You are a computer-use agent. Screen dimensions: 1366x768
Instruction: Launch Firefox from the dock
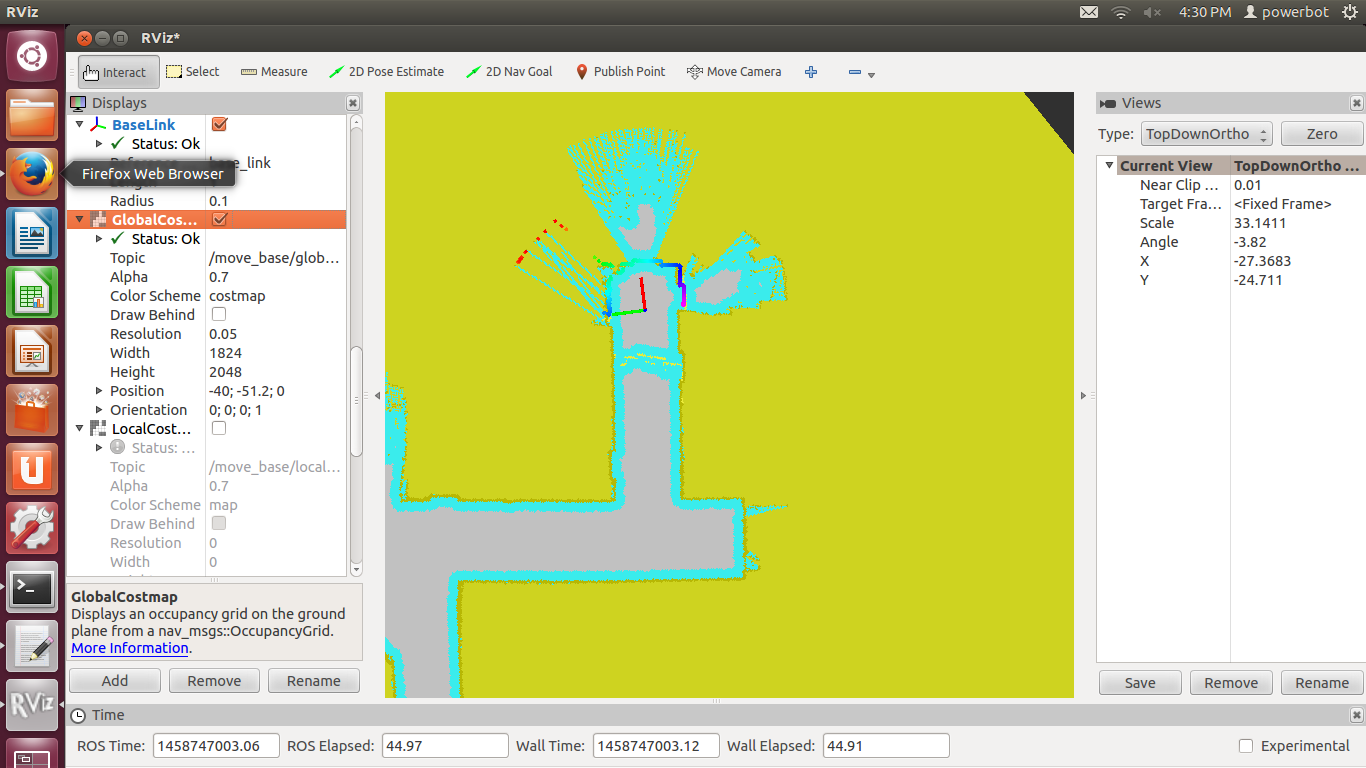[32, 174]
